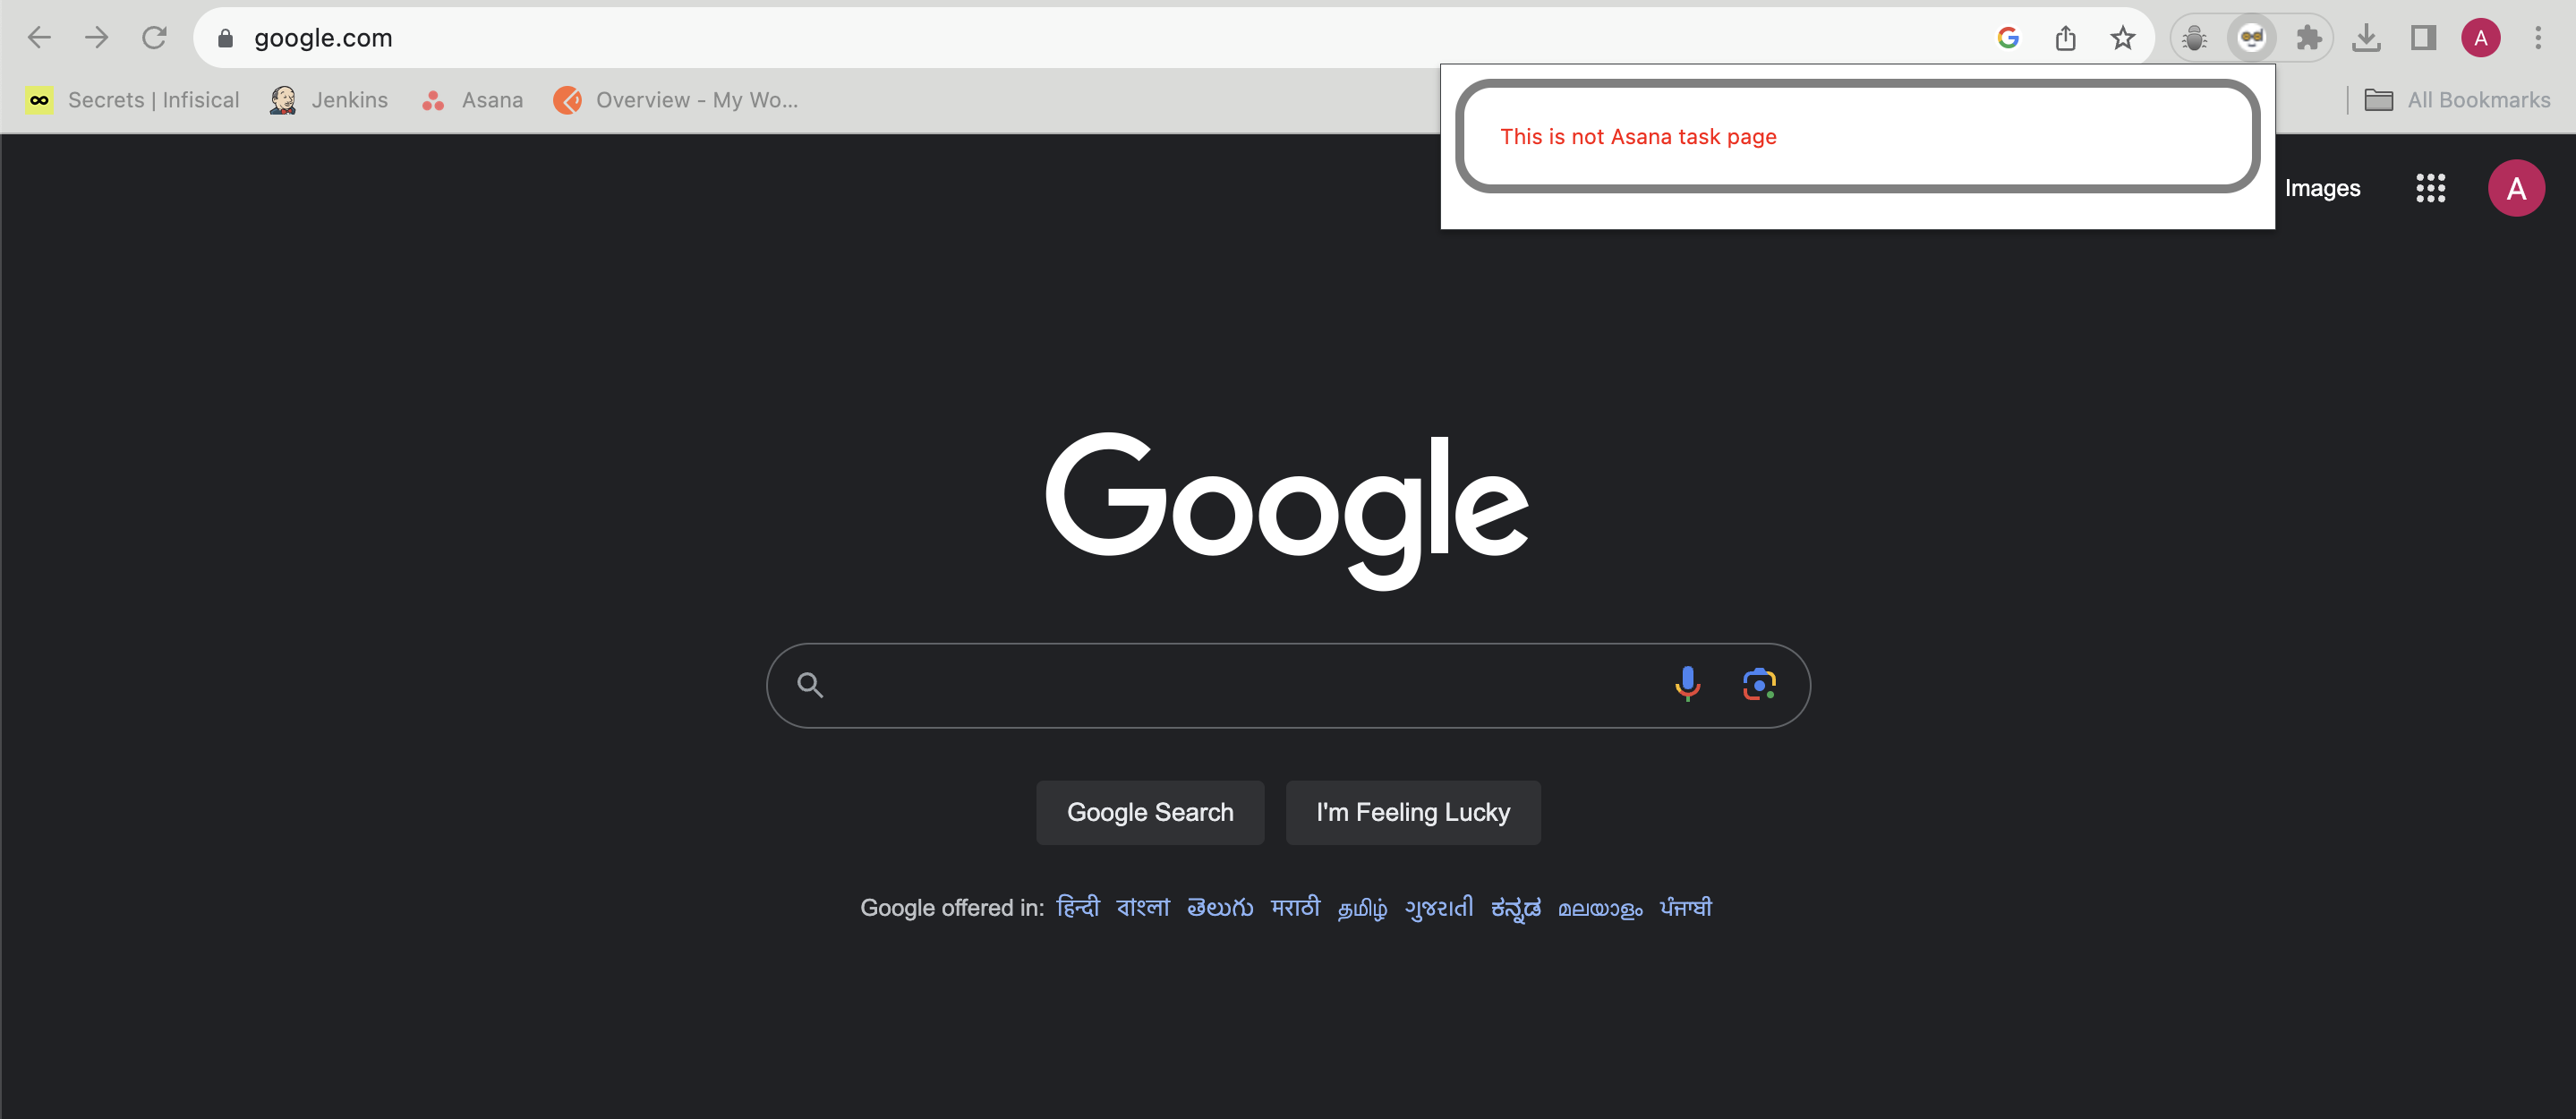Click the Google icon in address bar

point(2008,38)
